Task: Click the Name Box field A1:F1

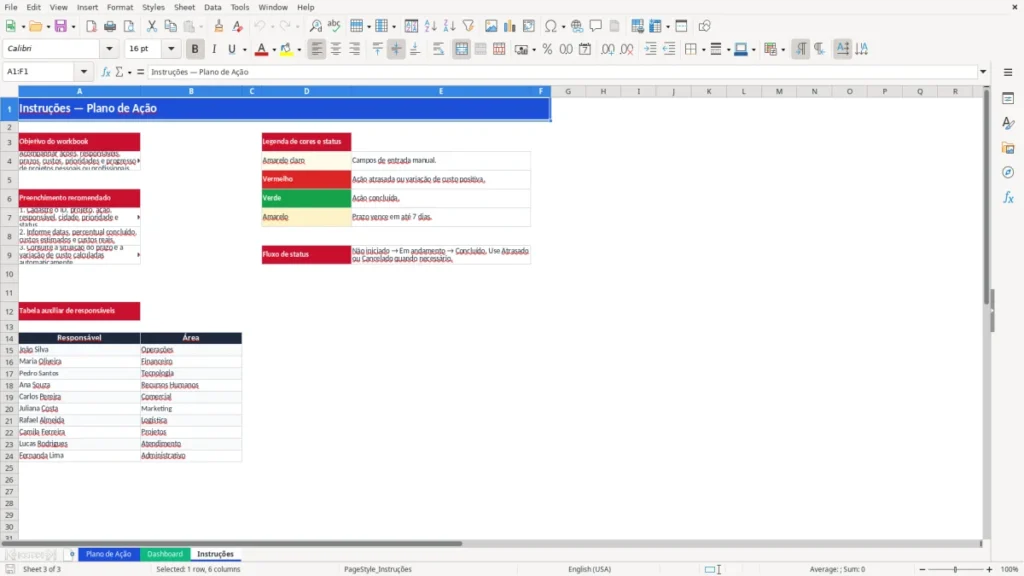Action: click(40, 72)
